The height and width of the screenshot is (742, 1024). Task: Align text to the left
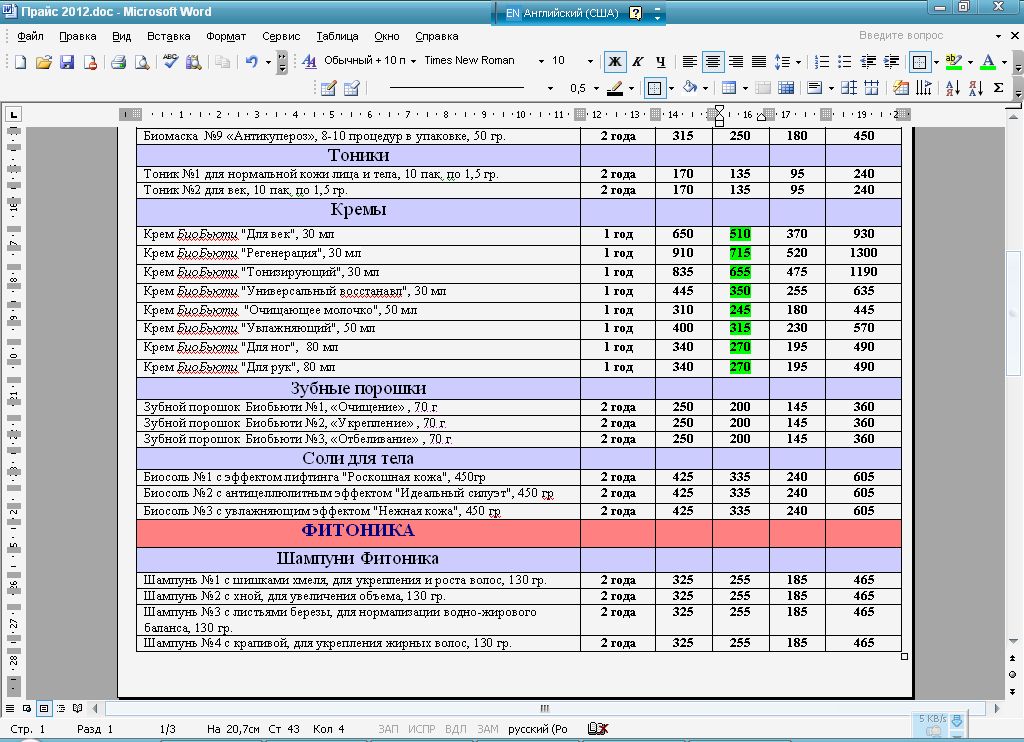point(690,61)
